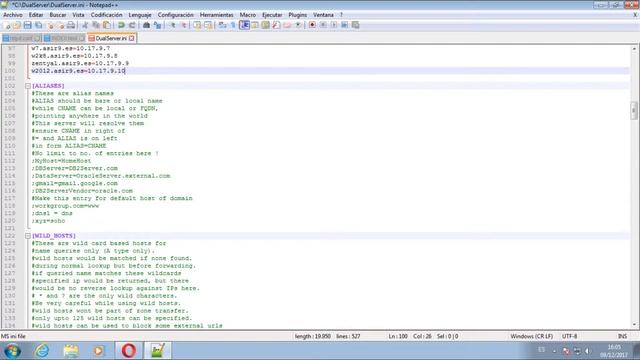Click the Stop Recording macro icon
This screenshot has height=360, width=640.
323,25
